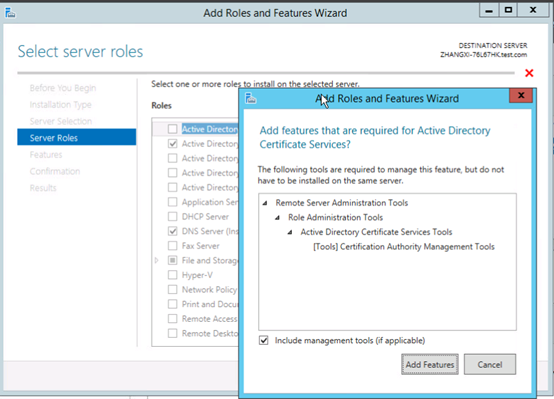Screen dimensions: 554x399
Task: Maximize the main wizard window
Action: pos(508,10)
